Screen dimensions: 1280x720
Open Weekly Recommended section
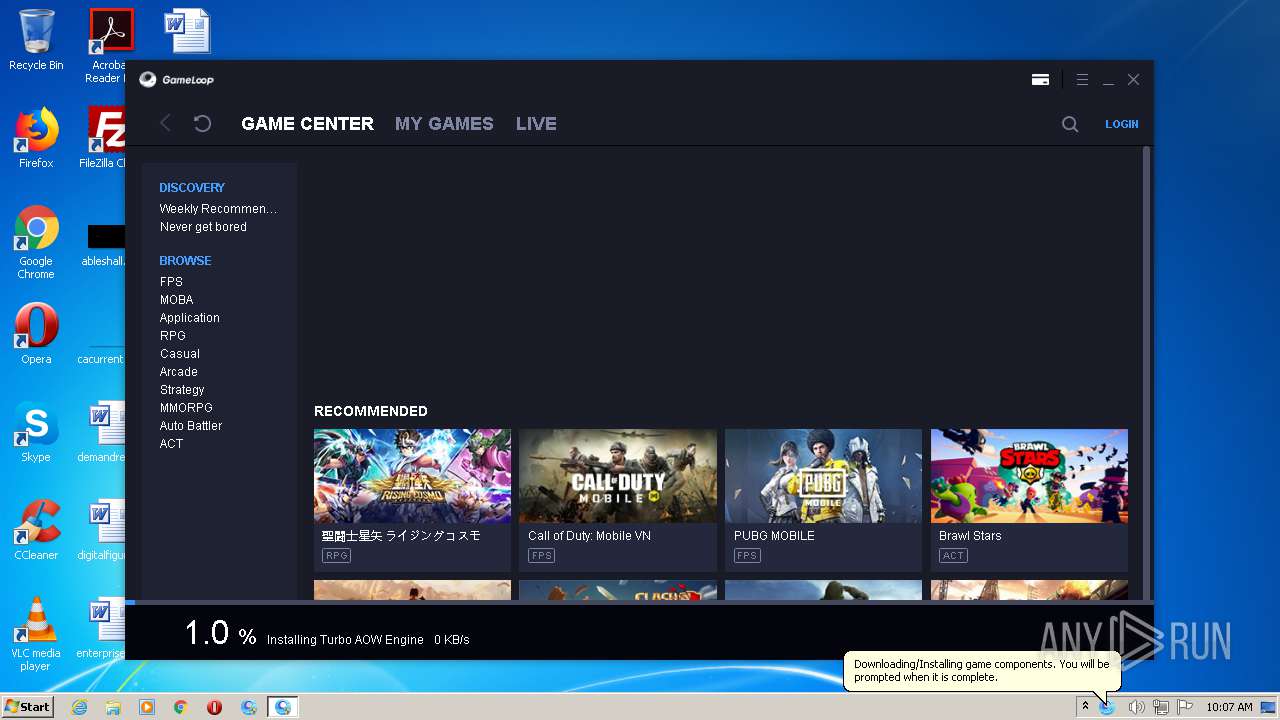(x=218, y=209)
